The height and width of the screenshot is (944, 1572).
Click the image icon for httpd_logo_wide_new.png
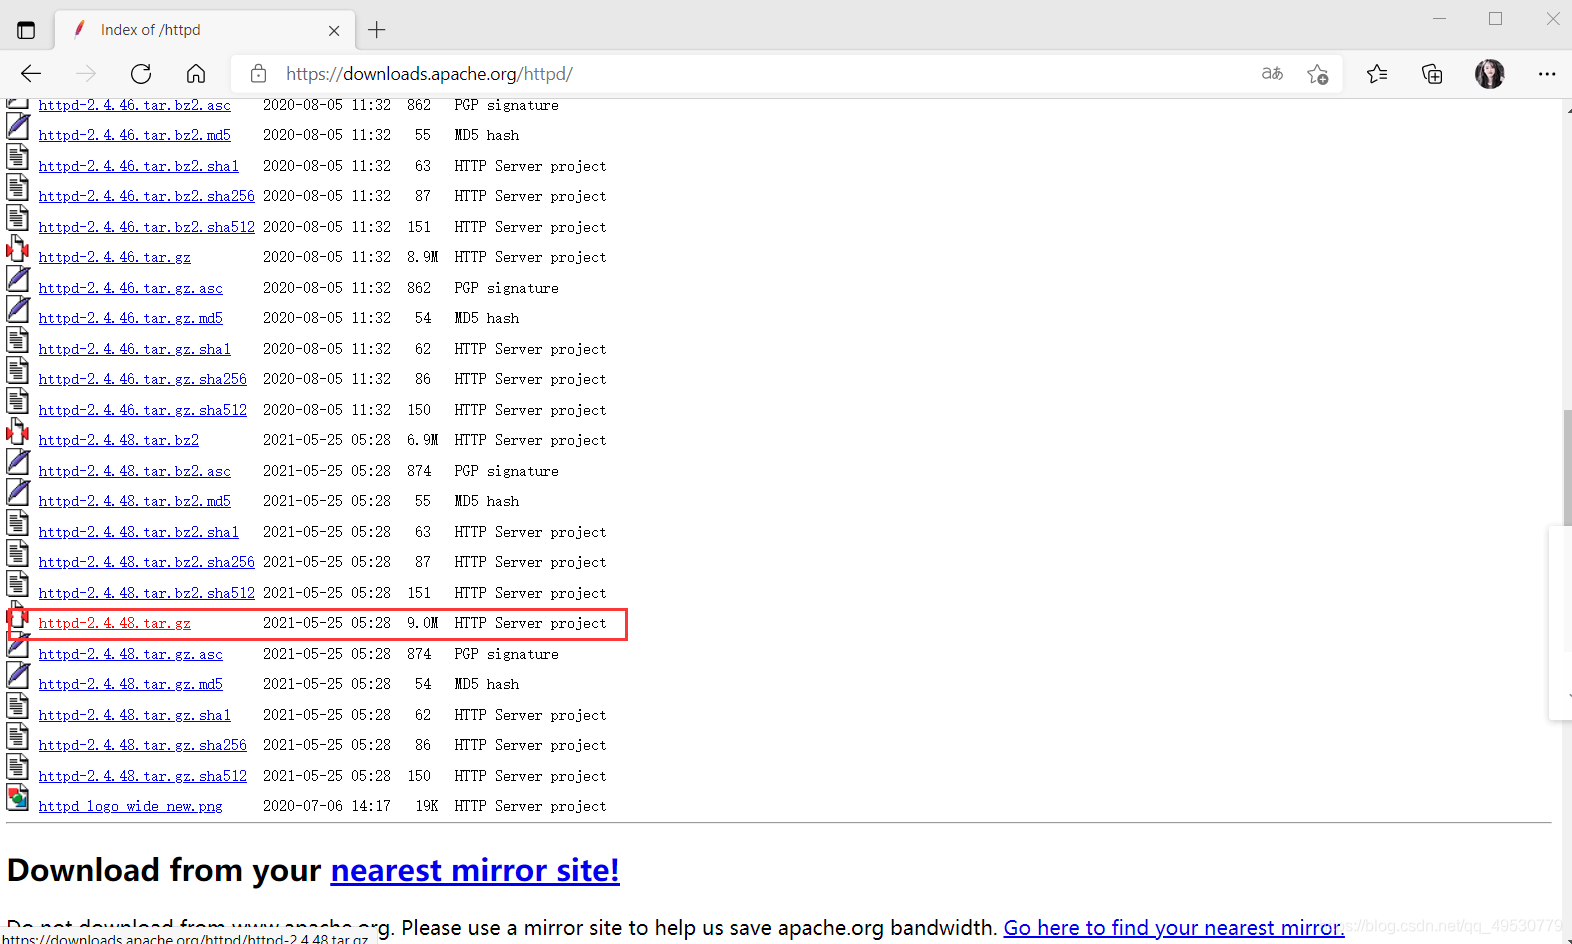(x=18, y=798)
